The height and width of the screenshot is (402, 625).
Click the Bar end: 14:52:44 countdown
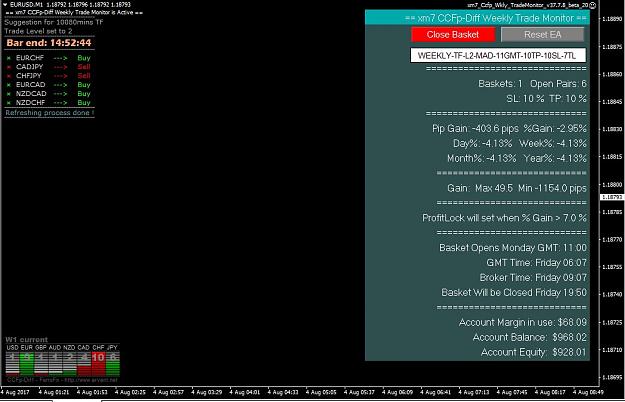click(x=49, y=43)
